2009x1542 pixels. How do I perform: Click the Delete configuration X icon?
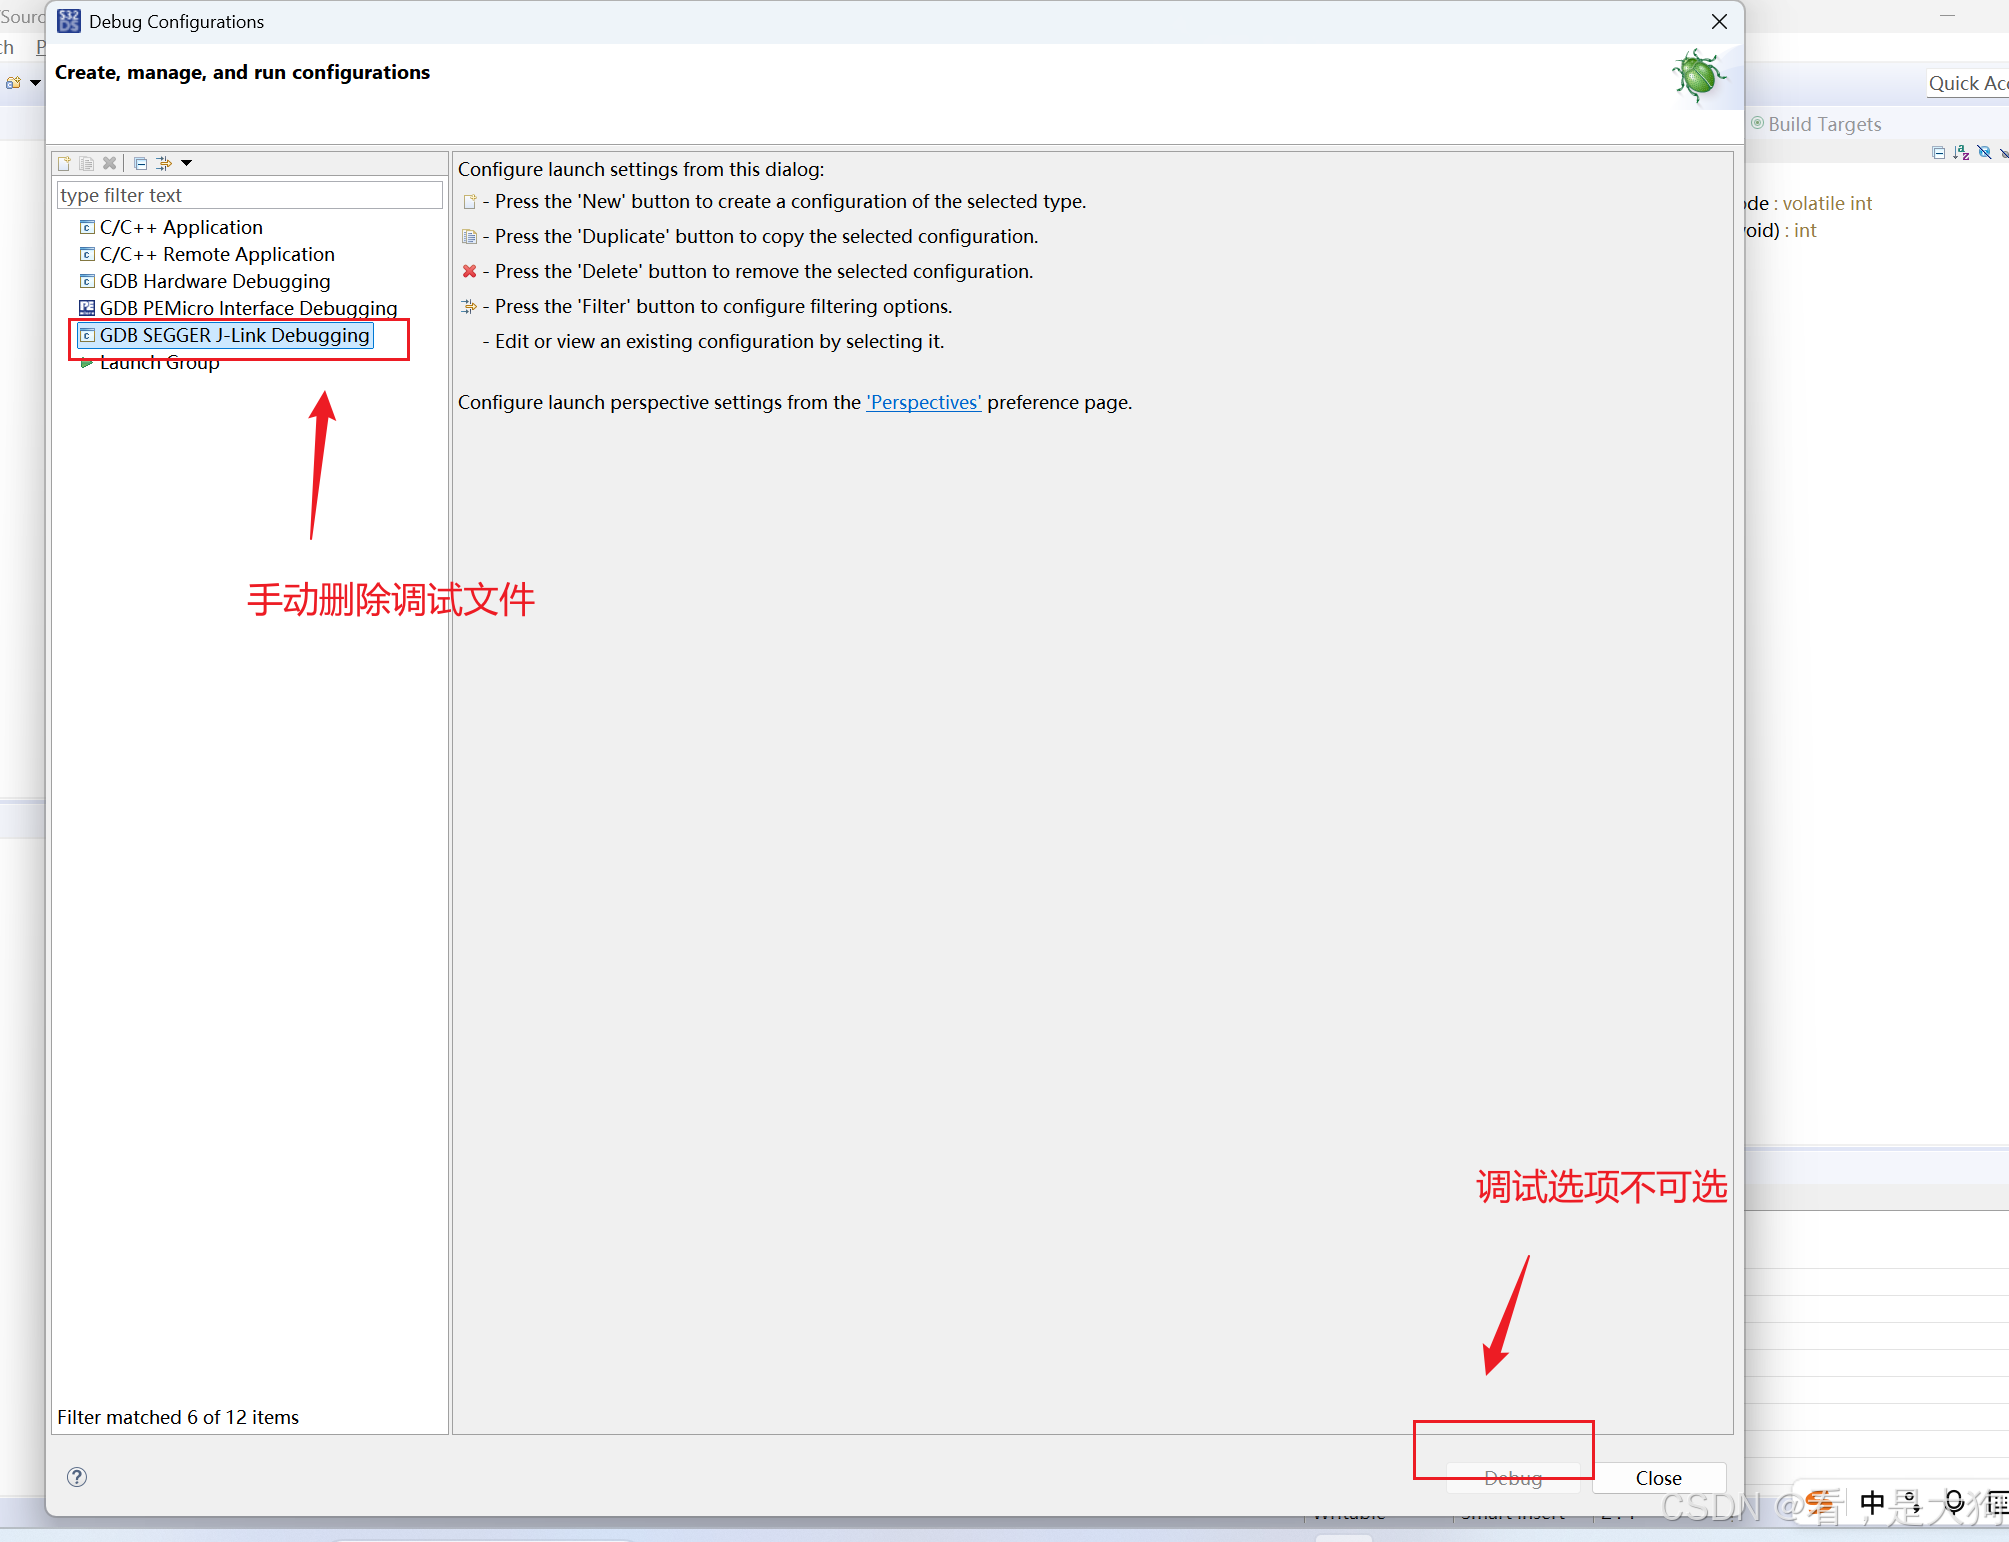(110, 163)
